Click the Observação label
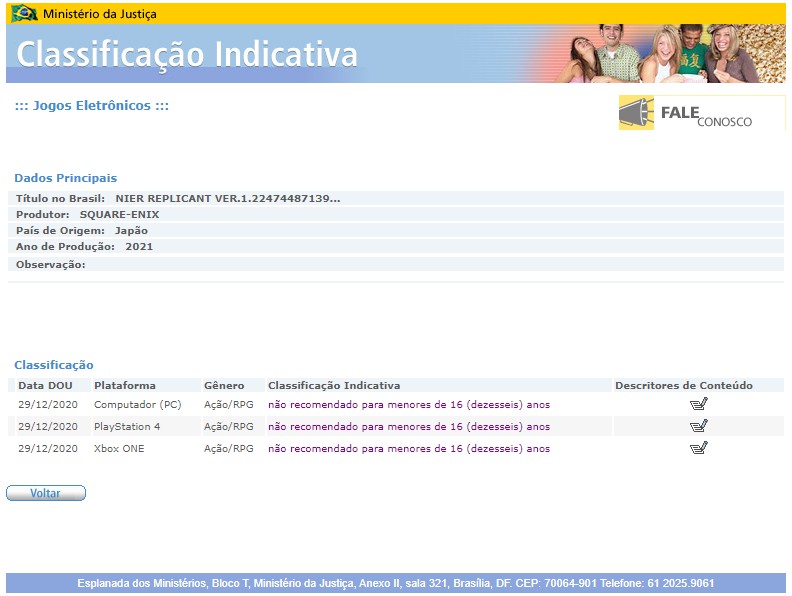792x596 pixels. click(51, 265)
